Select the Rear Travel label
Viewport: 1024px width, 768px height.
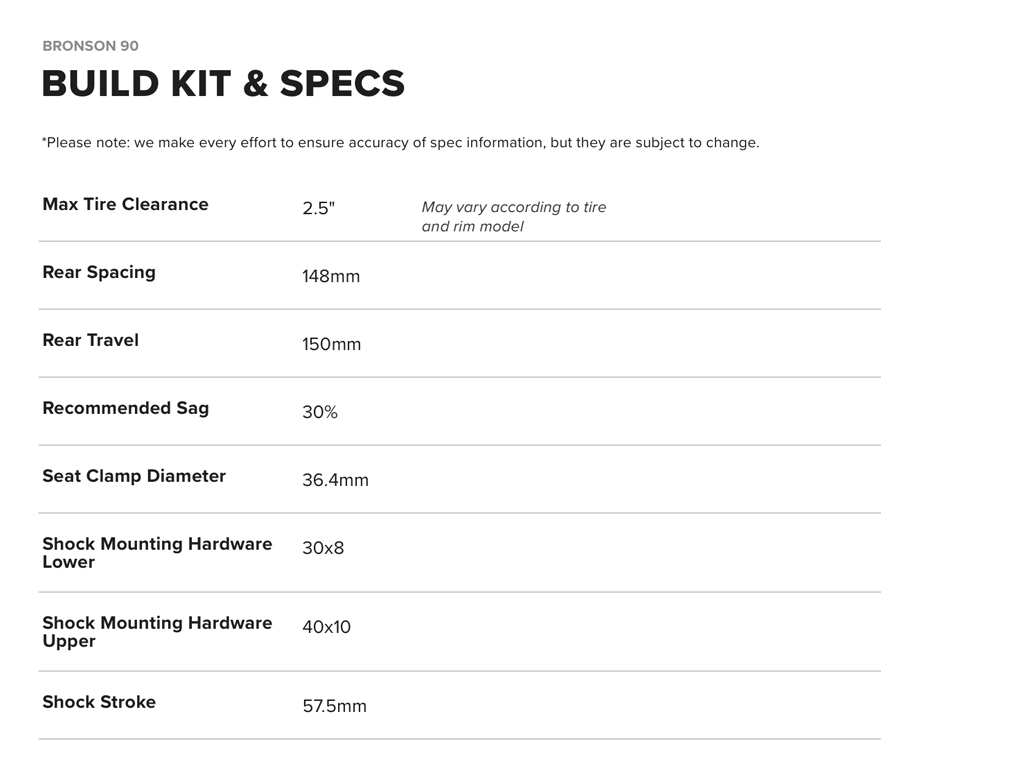pos(90,340)
